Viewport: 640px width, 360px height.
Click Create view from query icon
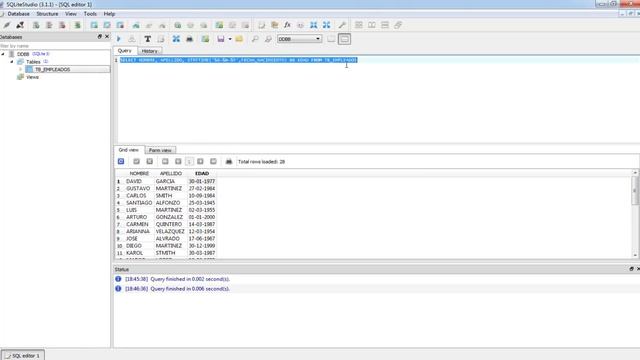205,39
